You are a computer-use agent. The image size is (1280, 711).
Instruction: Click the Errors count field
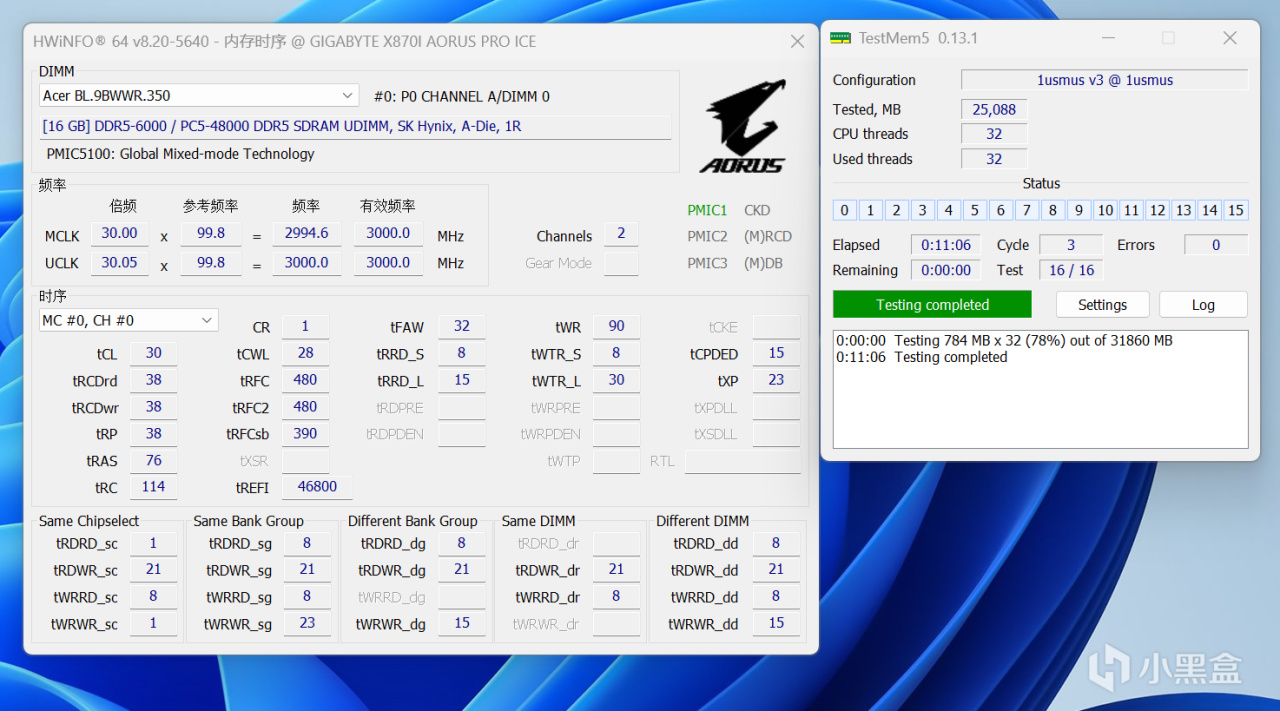(1215, 245)
